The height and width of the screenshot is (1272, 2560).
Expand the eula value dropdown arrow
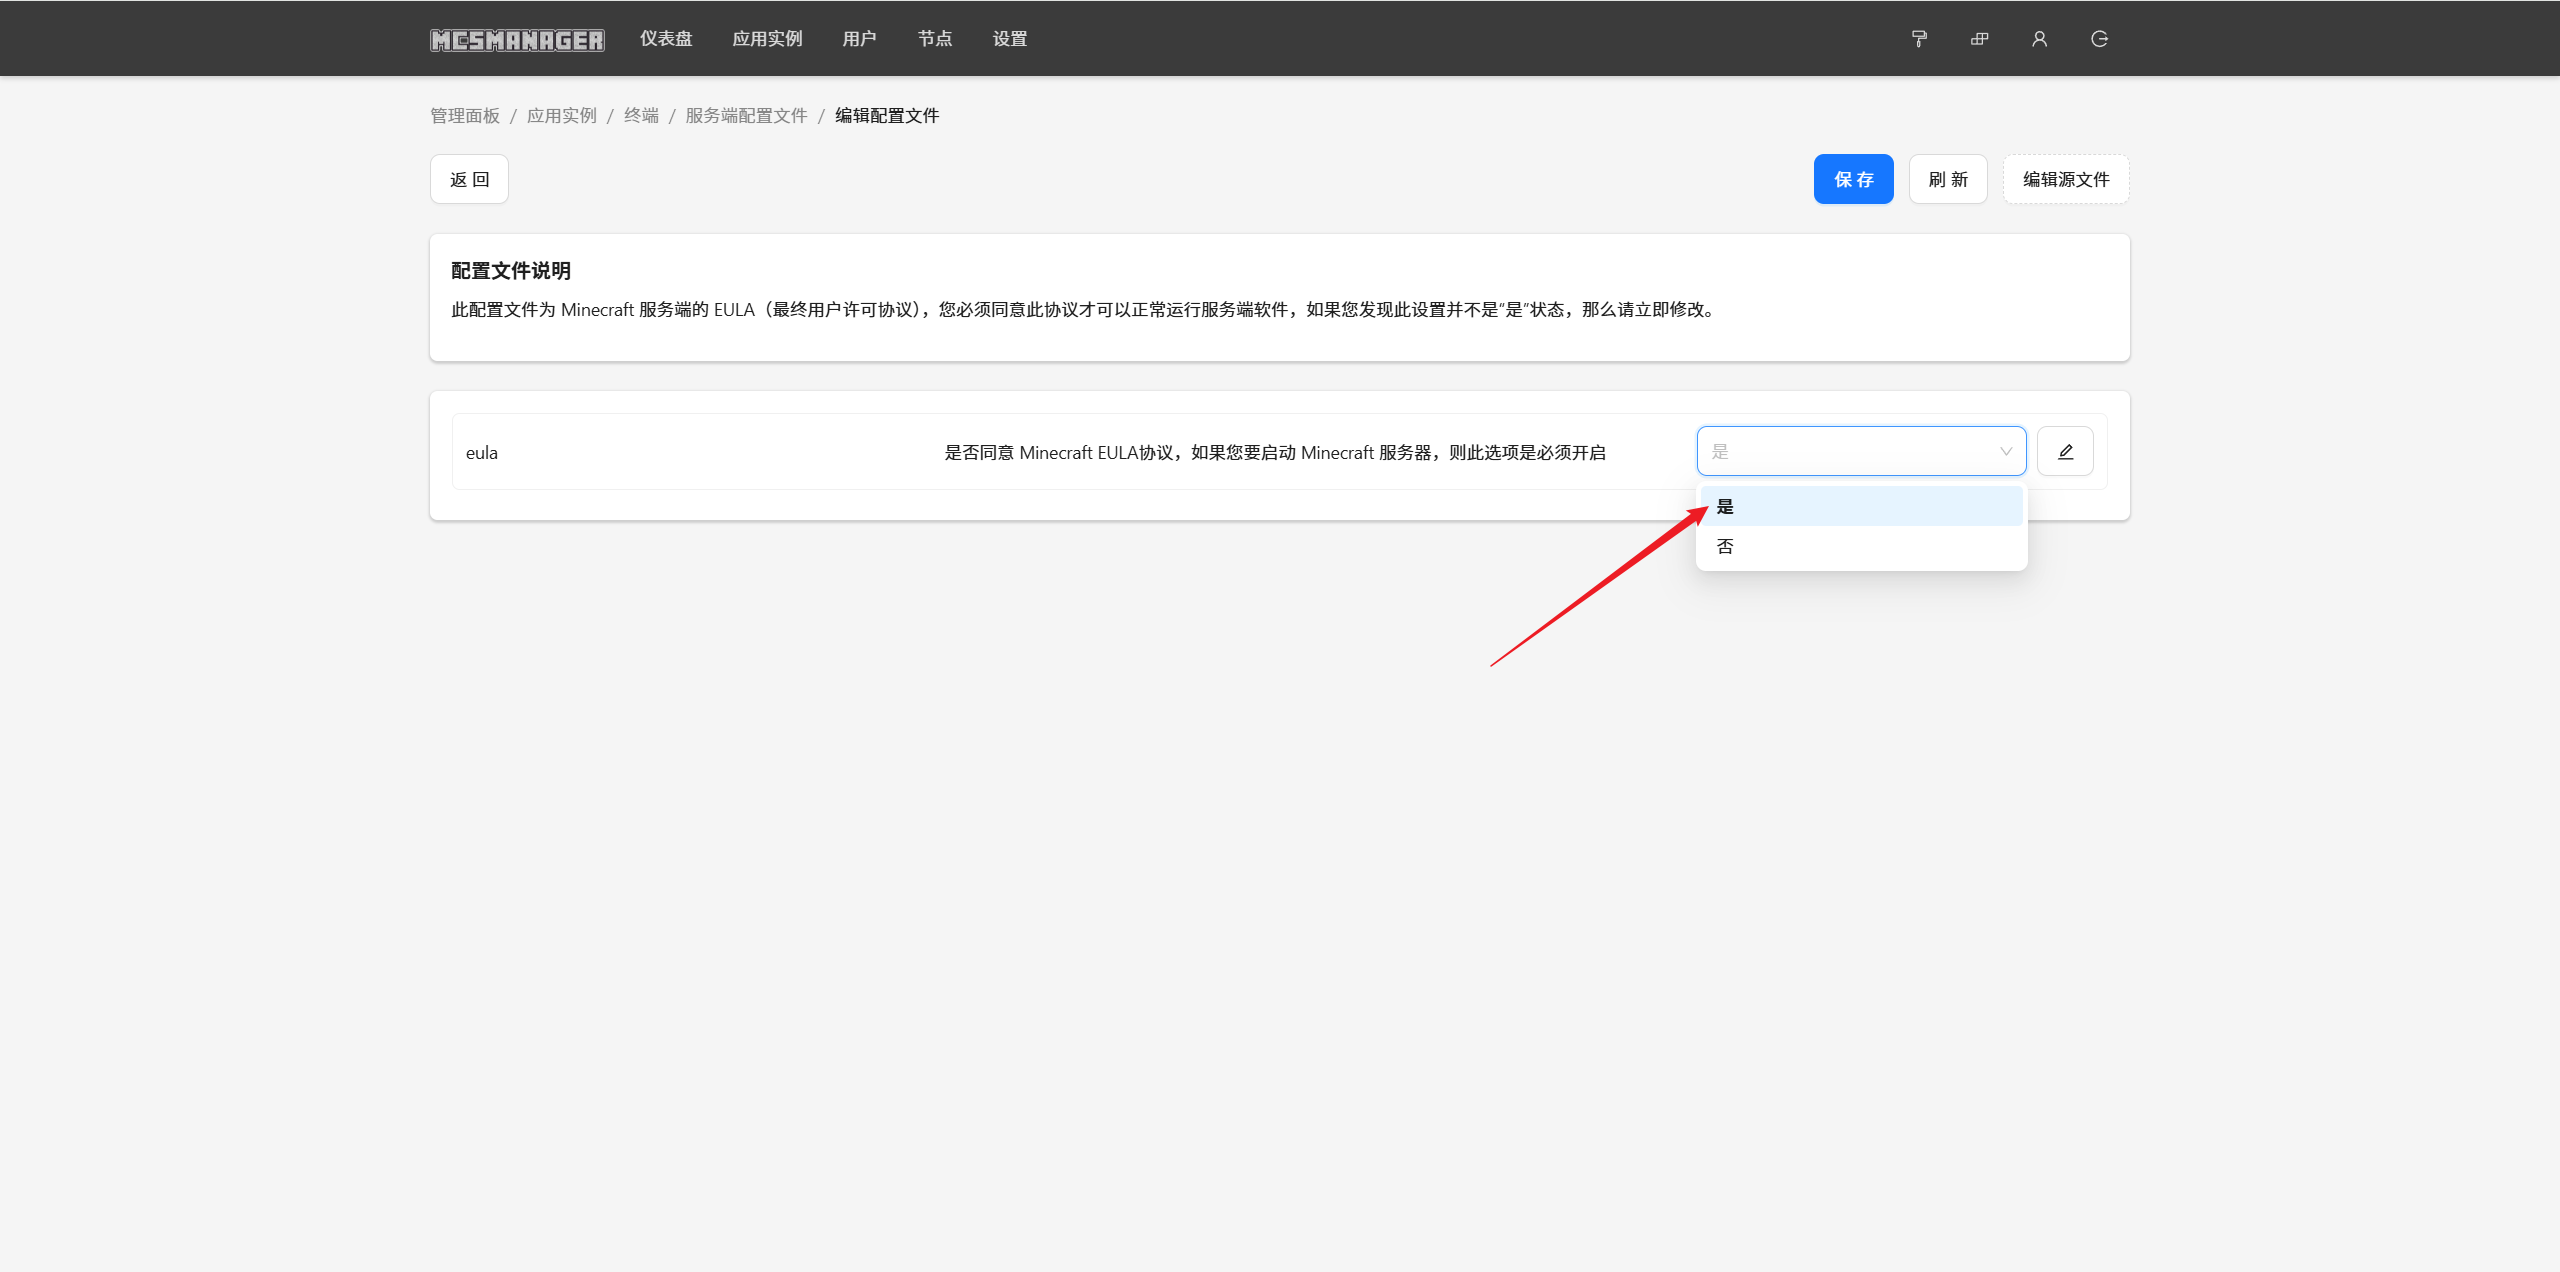2005,451
